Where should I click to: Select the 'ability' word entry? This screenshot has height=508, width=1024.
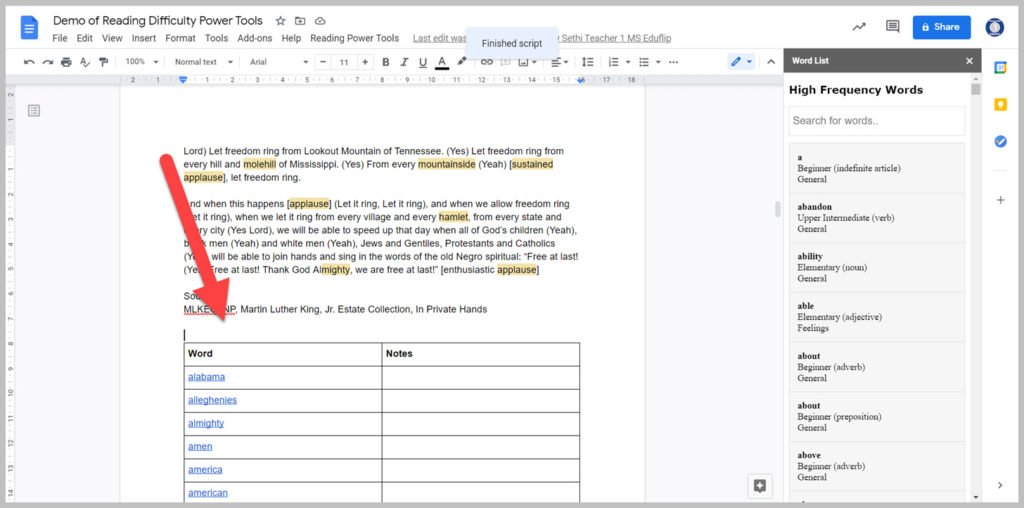click(x=876, y=267)
